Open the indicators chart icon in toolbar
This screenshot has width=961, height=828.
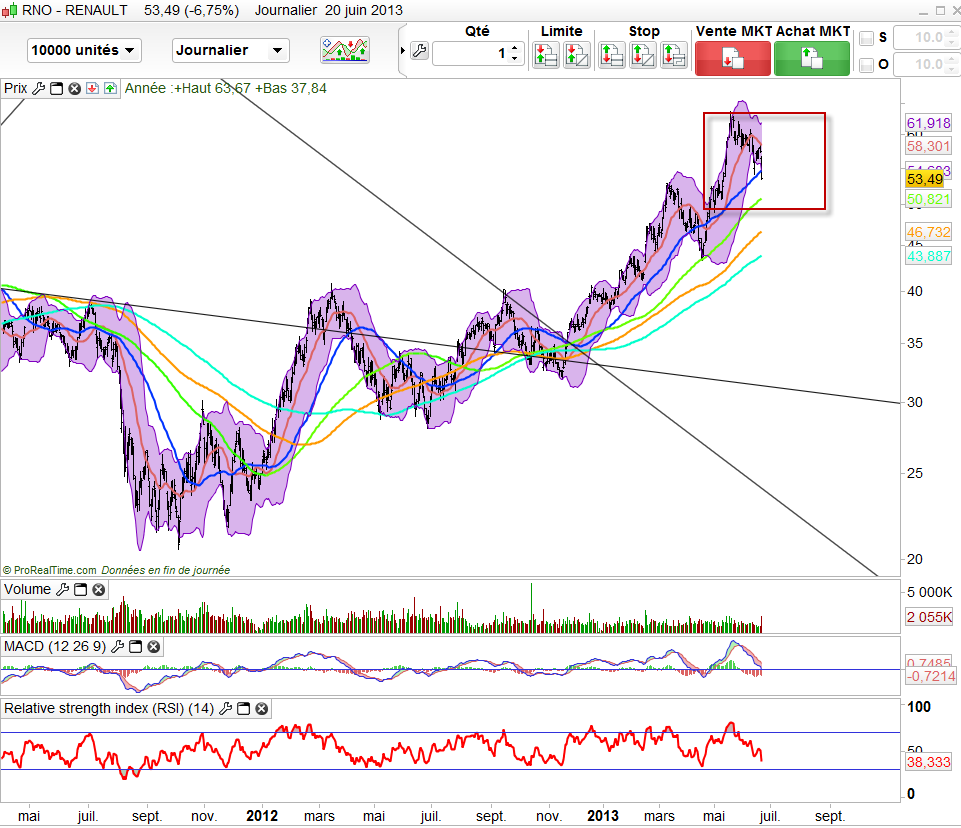tap(345, 50)
